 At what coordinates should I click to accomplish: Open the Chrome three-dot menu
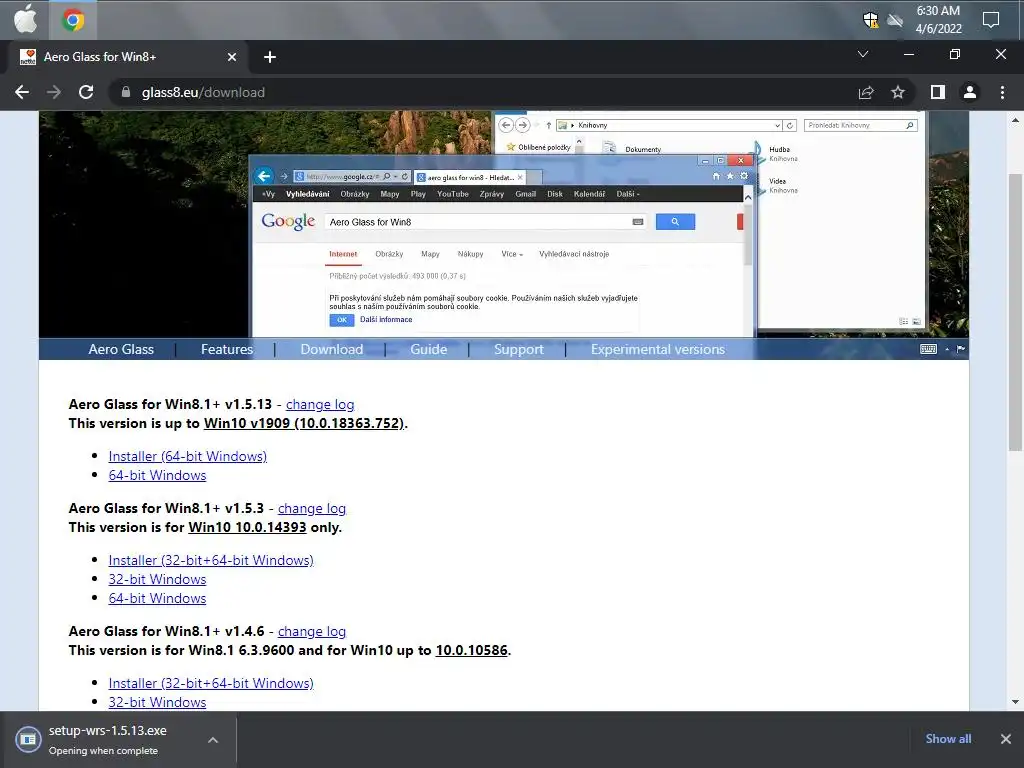click(1002, 92)
